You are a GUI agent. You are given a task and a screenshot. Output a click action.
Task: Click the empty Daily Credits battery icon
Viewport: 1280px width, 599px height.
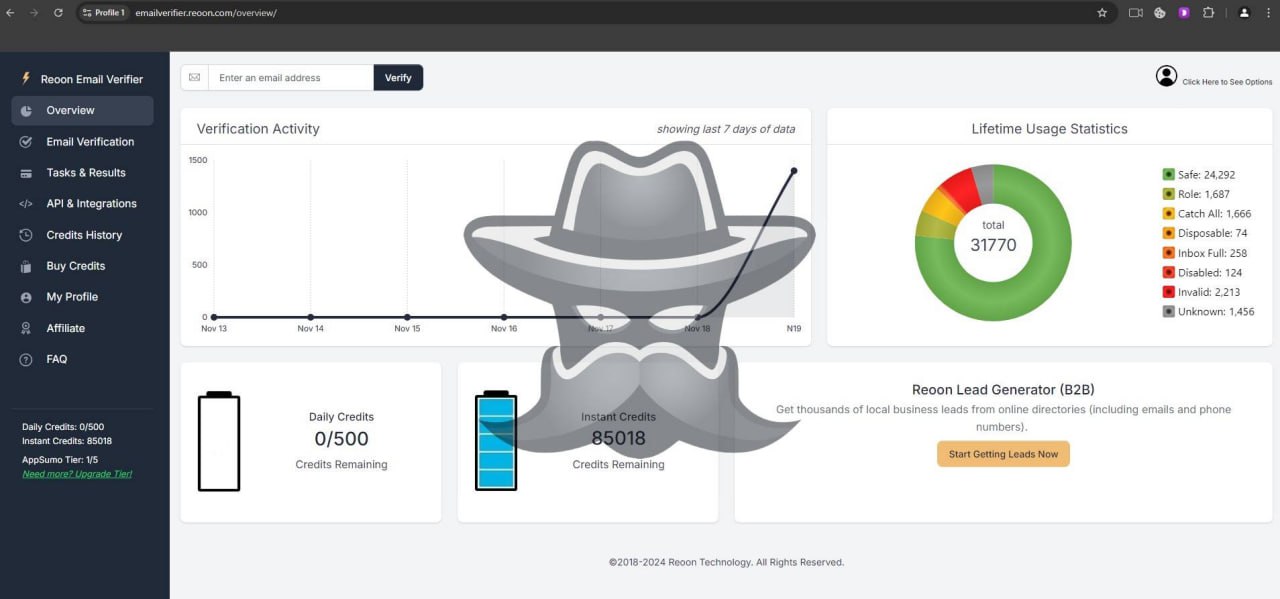[219, 441]
